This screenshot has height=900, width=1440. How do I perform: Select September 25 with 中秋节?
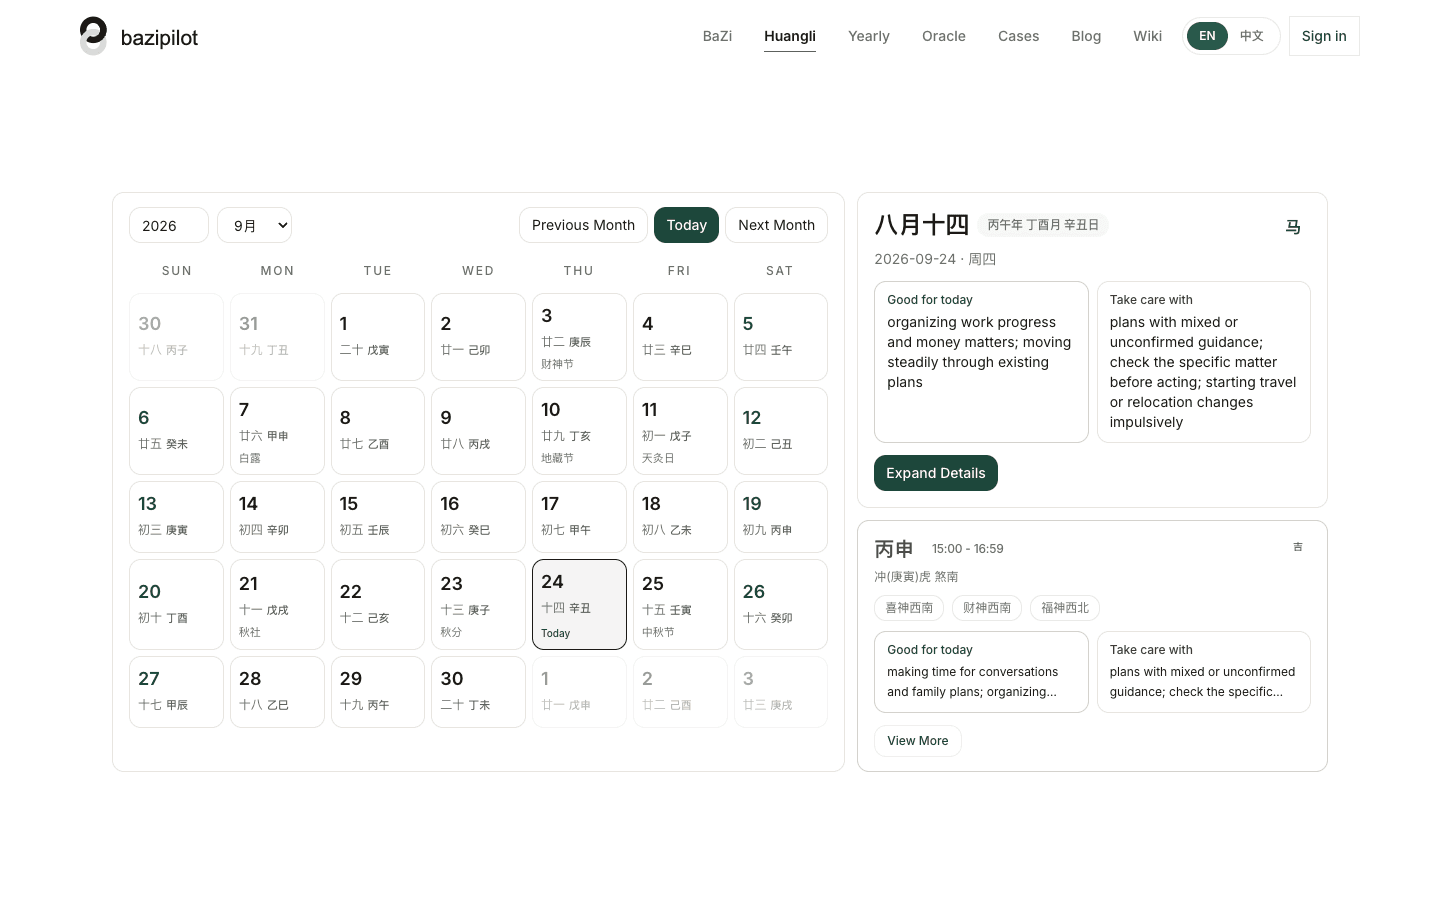pos(680,605)
